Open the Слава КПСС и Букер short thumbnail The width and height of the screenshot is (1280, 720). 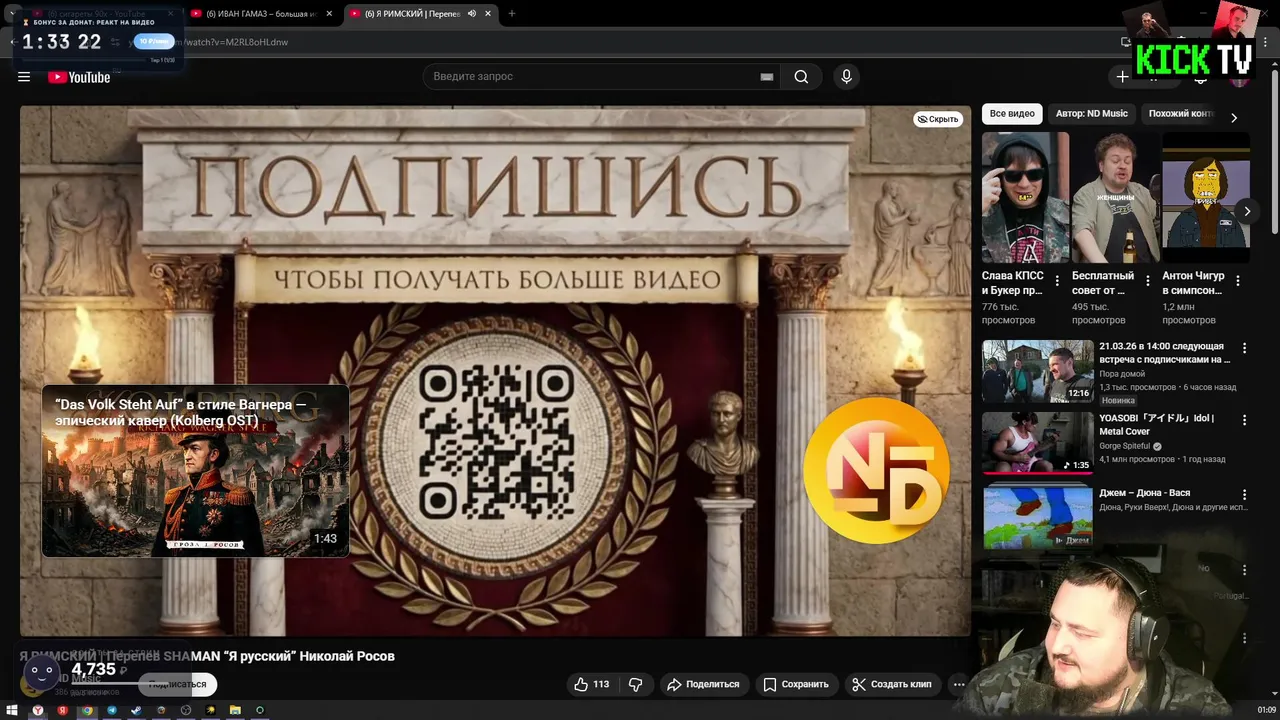click(1025, 197)
